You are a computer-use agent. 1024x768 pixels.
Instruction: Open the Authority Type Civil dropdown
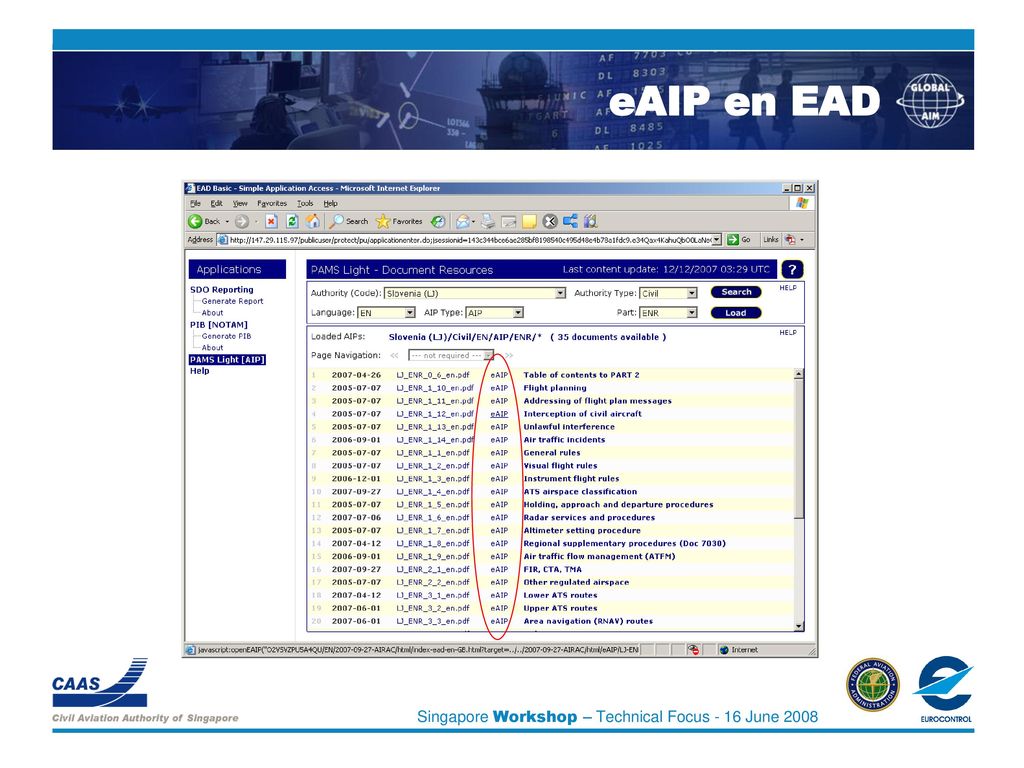point(668,293)
